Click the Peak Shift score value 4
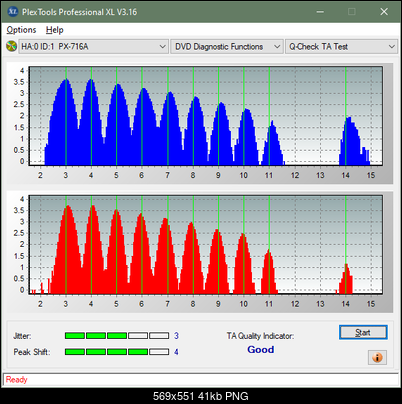402x404 pixels. coord(176,352)
